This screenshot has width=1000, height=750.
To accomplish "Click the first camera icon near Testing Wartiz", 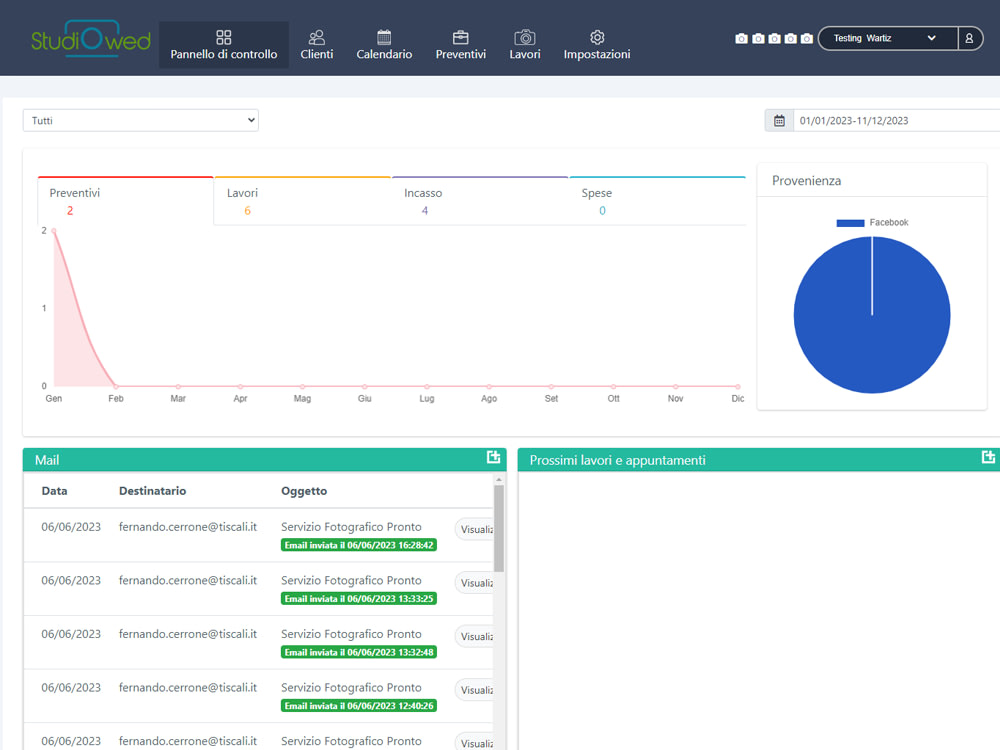I will pyautogui.click(x=741, y=37).
